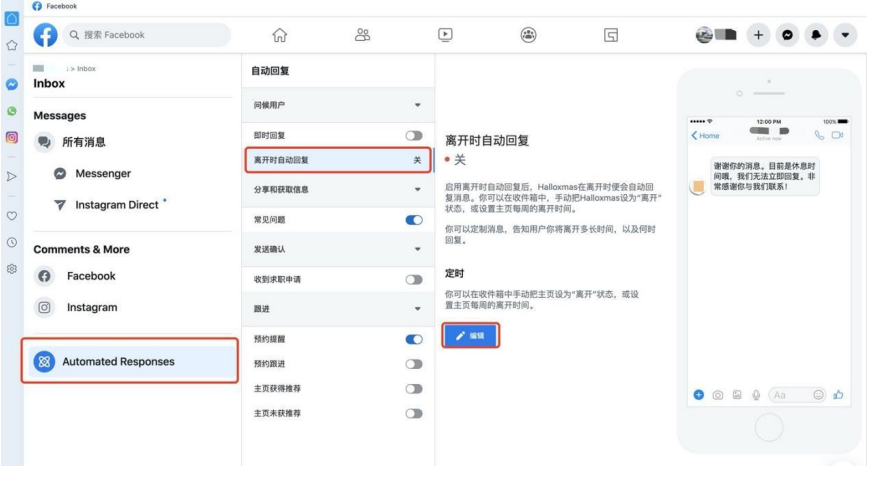Click video call icon in phone preview
Screen dimensions: 873x483
point(837,135)
